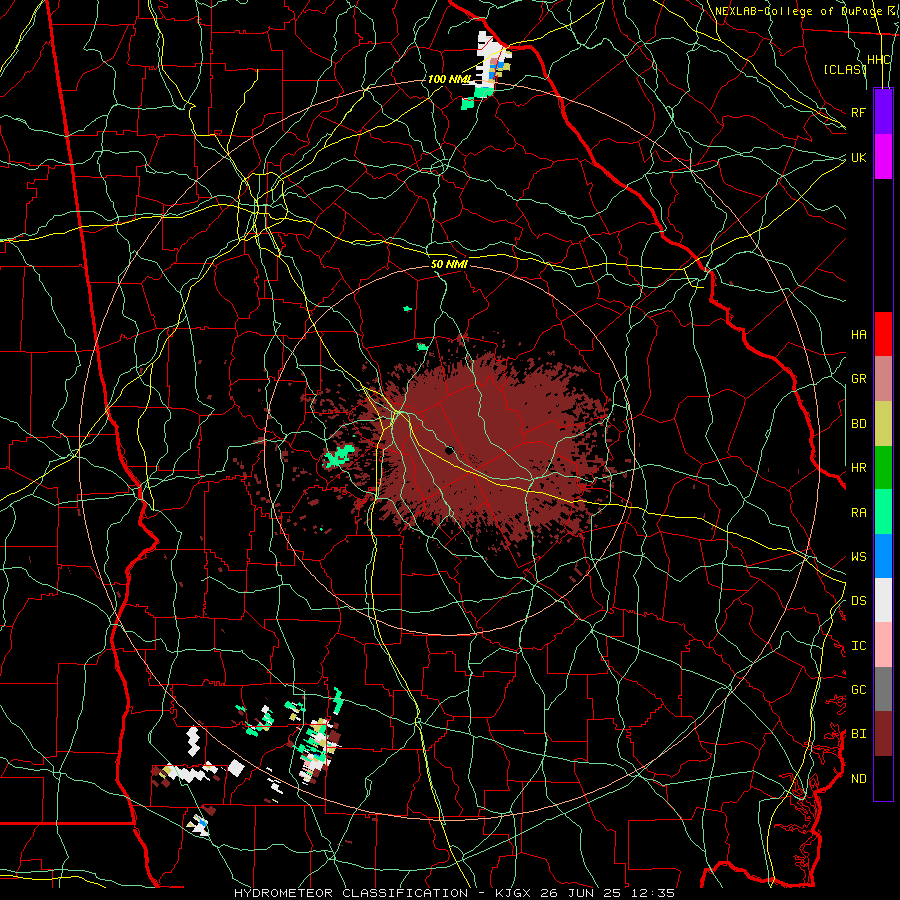Click the KJGX radar site identifier

[512, 893]
